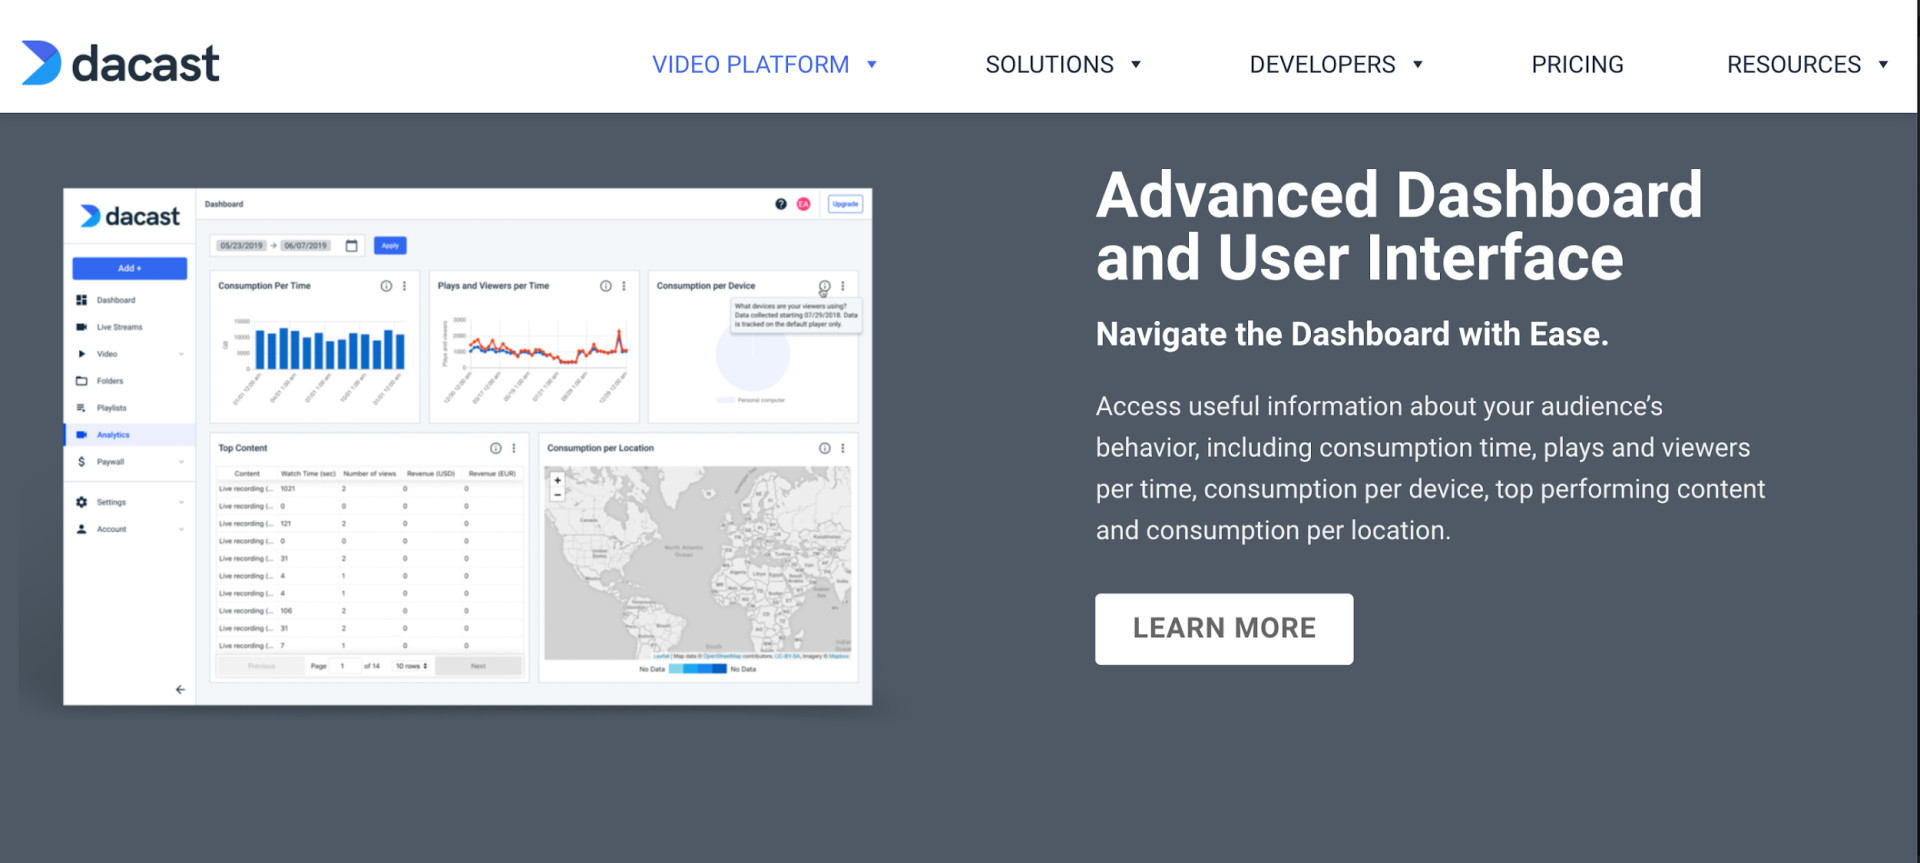Viewport: 1920px width, 863px height.
Task: Show info for Consumption per Device
Action: (824, 286)
